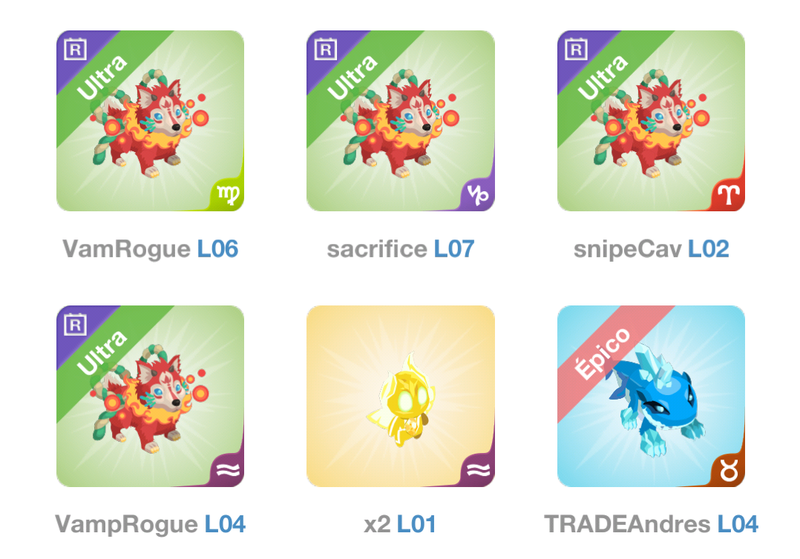Image resolution: width=800 pixels, height=559 pixels.
Task: Click the VamRogue L06 name label
Action: point(150,249)
